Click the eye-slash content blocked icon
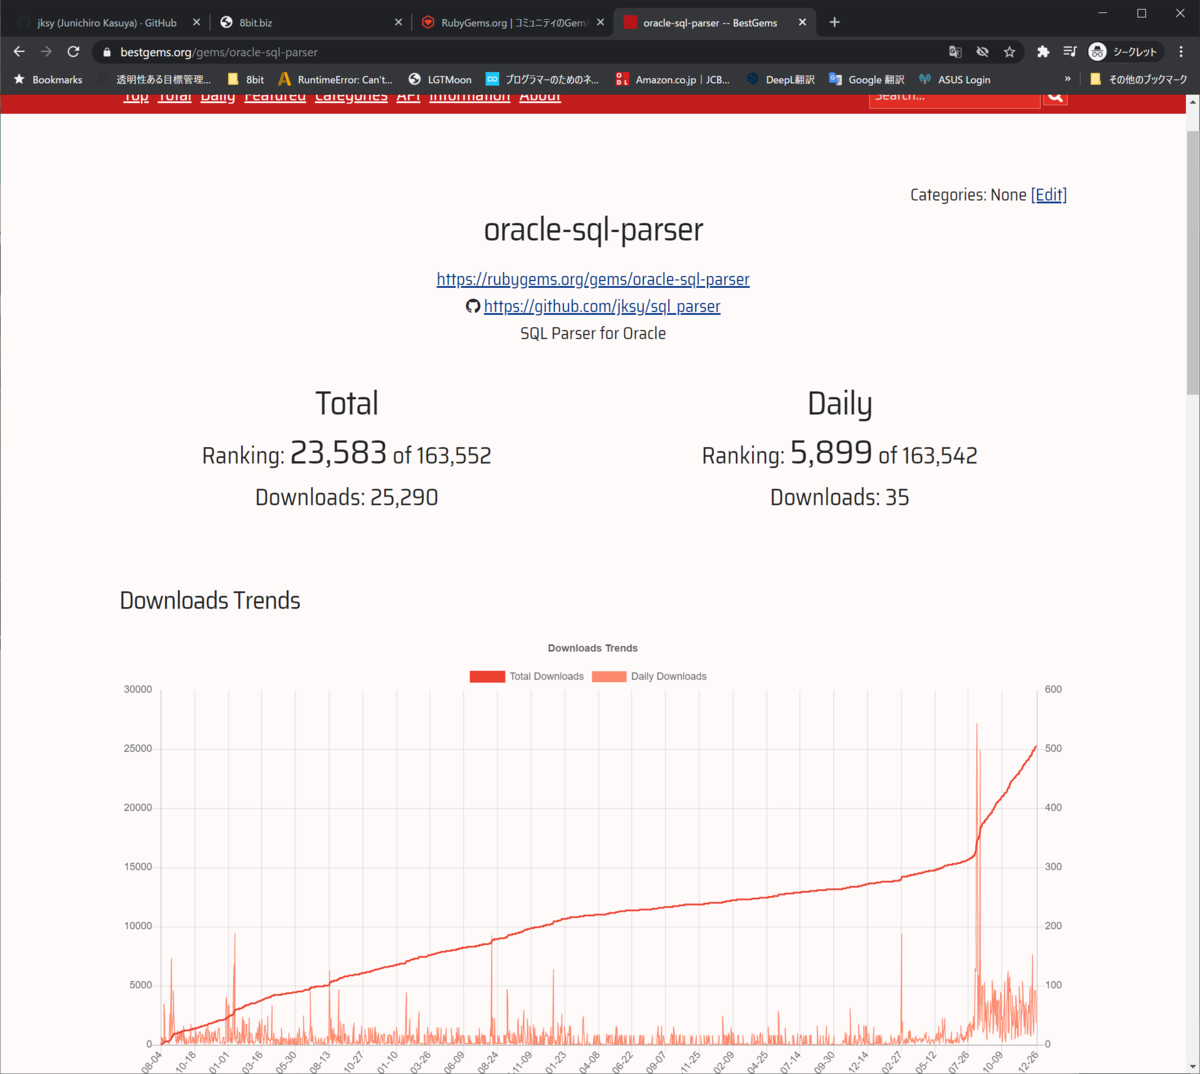The image size is (1200, 1074). (982, 51)
